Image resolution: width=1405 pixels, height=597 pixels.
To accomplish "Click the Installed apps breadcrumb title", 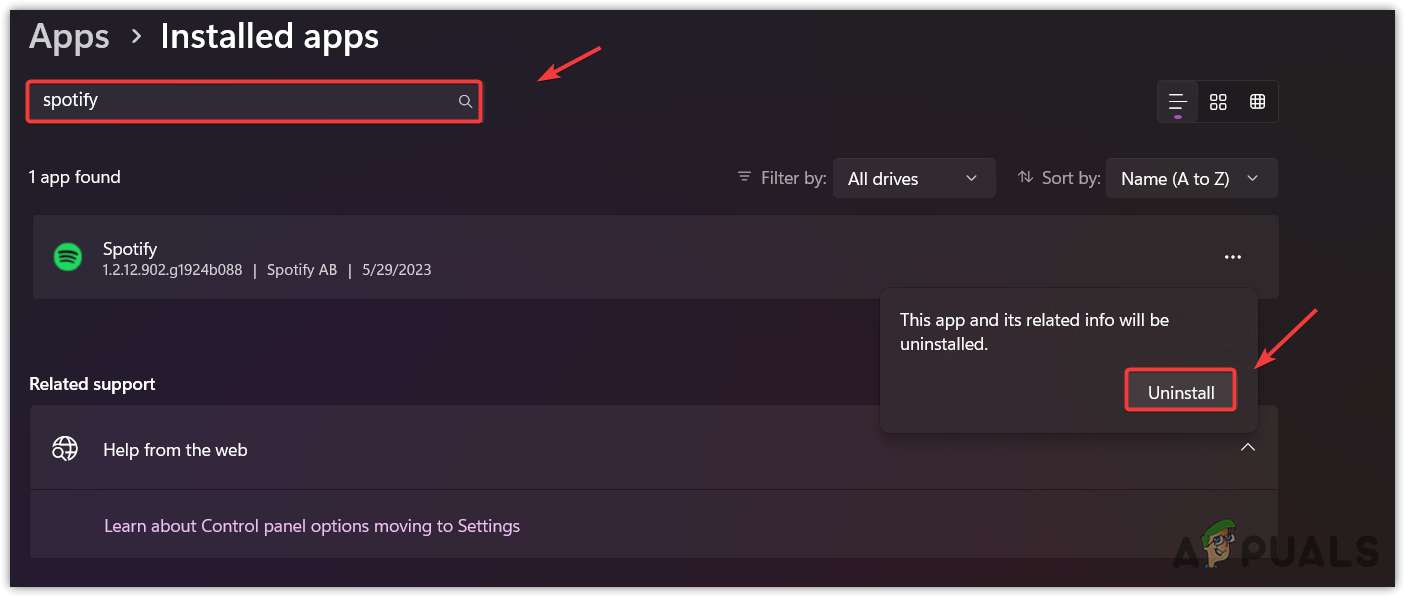I will (x=269, y=37).
